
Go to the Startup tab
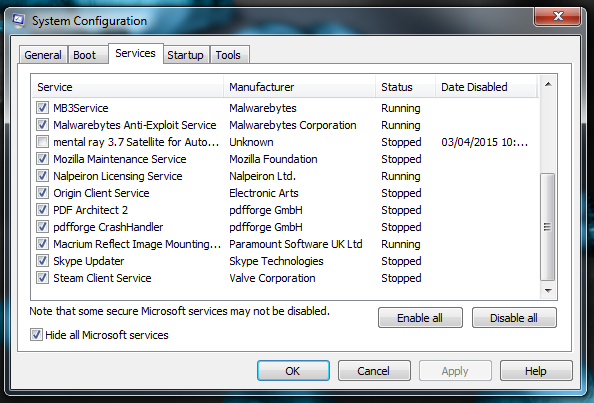tap(186, 55)
